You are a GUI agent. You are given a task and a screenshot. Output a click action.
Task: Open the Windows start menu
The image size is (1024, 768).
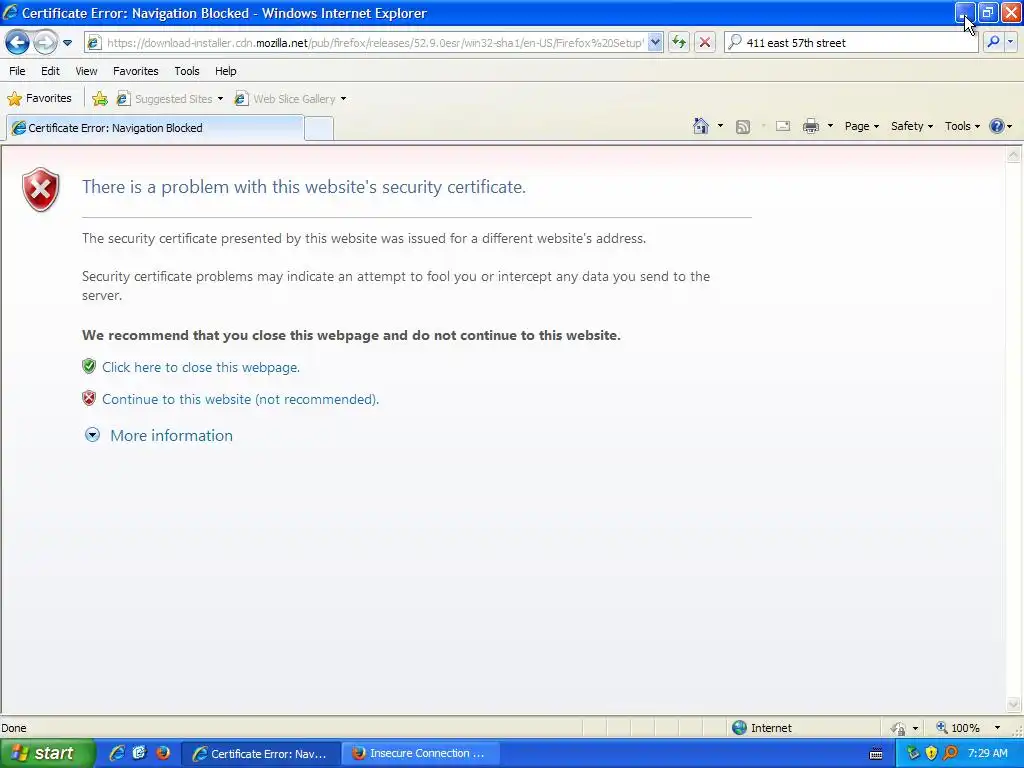(47, 753)
